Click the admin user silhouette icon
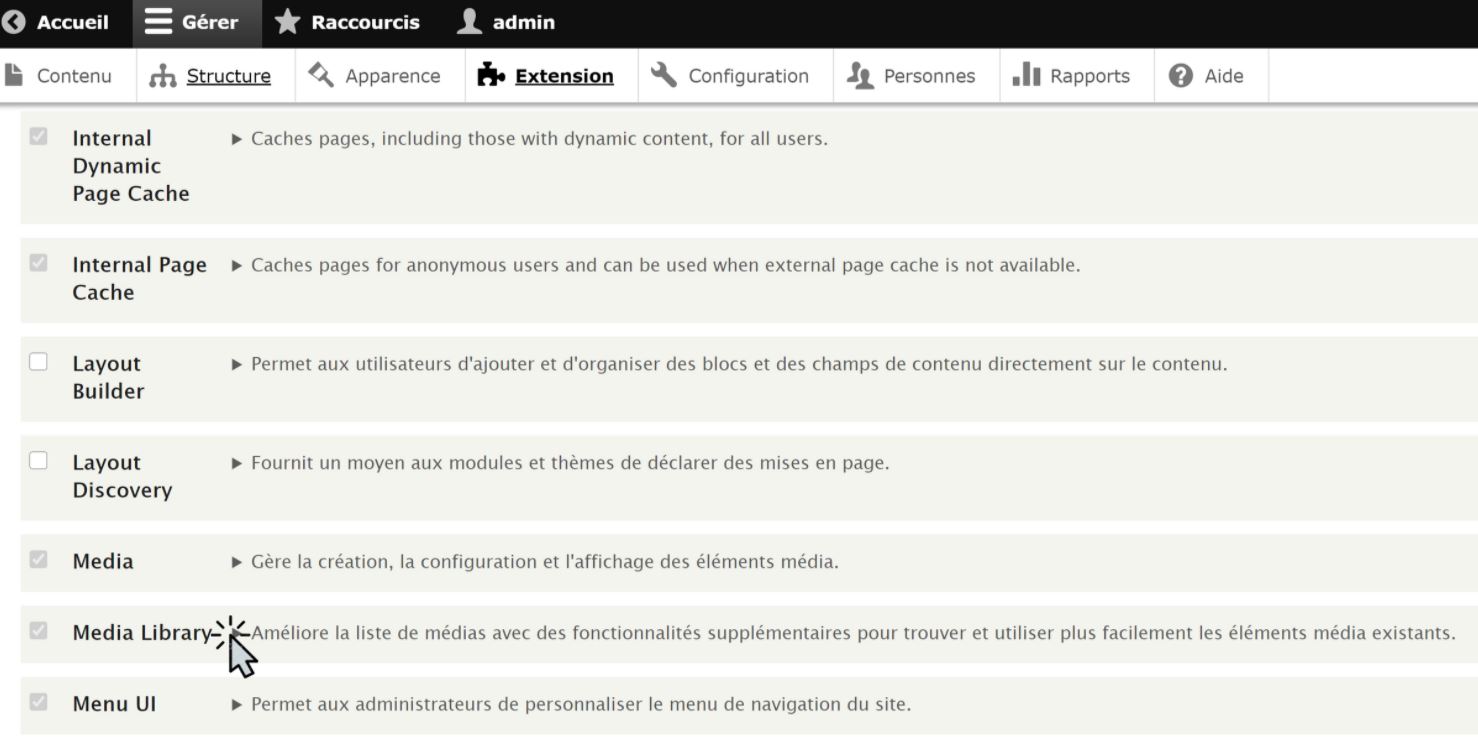 click(x=469, y=22)
